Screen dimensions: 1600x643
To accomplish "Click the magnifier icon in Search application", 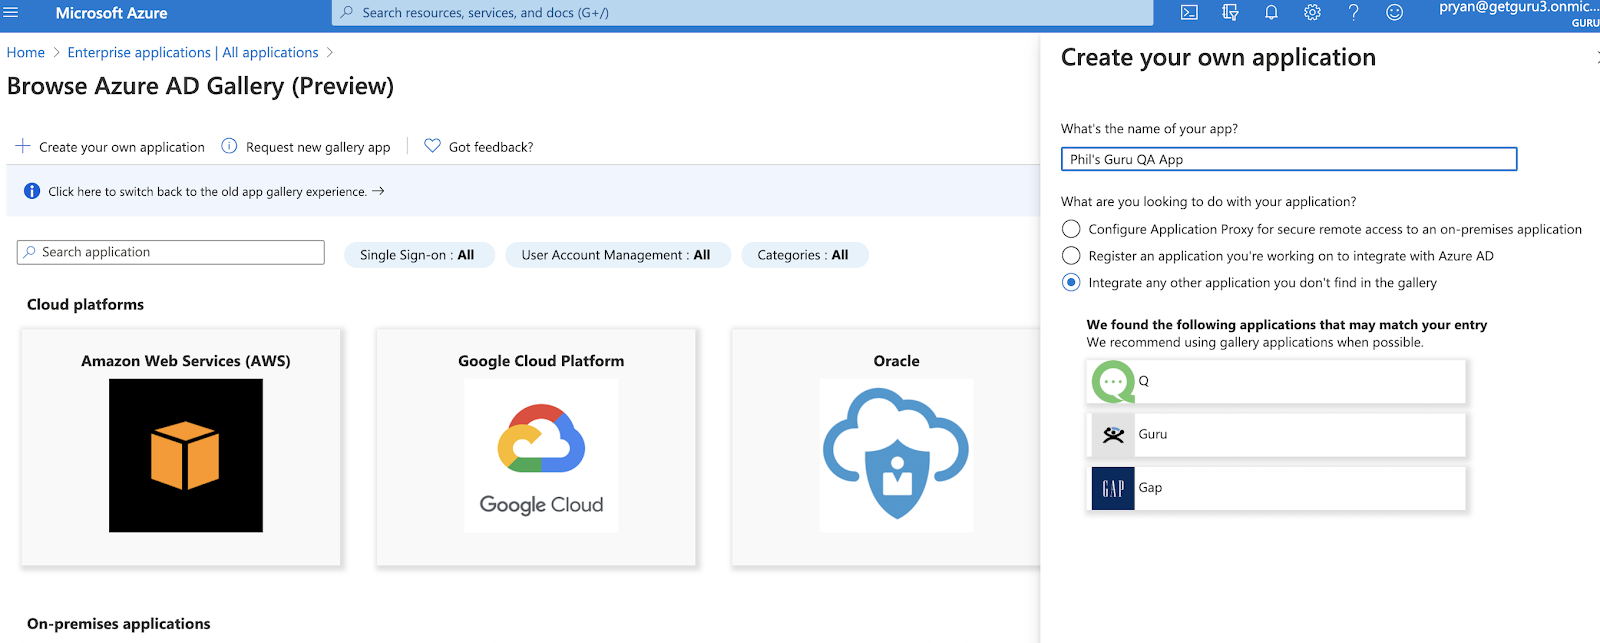I will pyautogui.click(x=29, y=252).
